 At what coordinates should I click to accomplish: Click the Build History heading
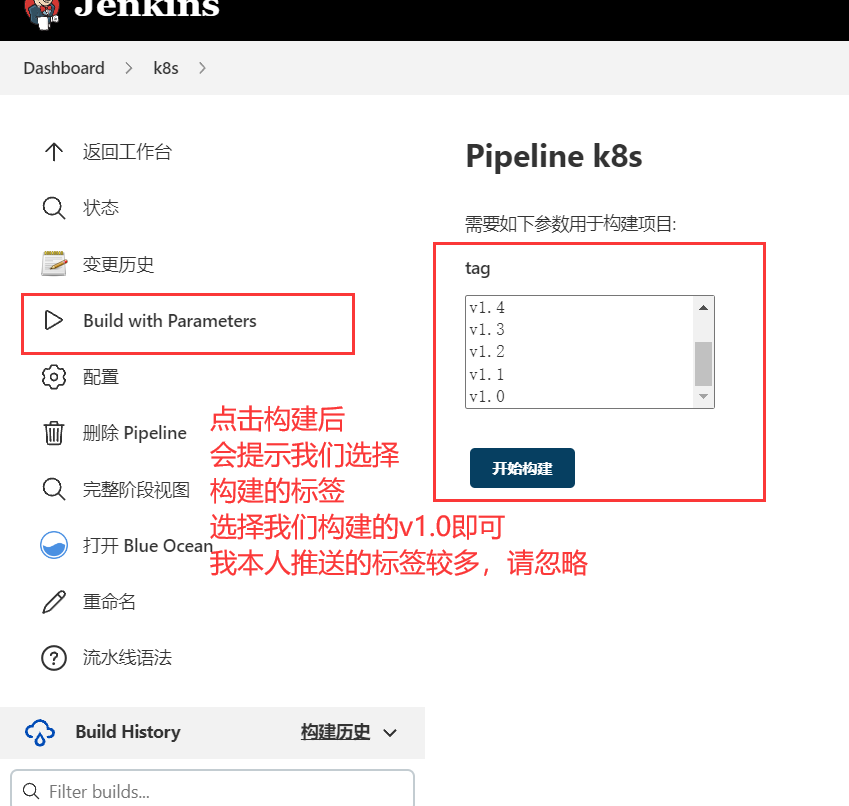pos(128,732)
